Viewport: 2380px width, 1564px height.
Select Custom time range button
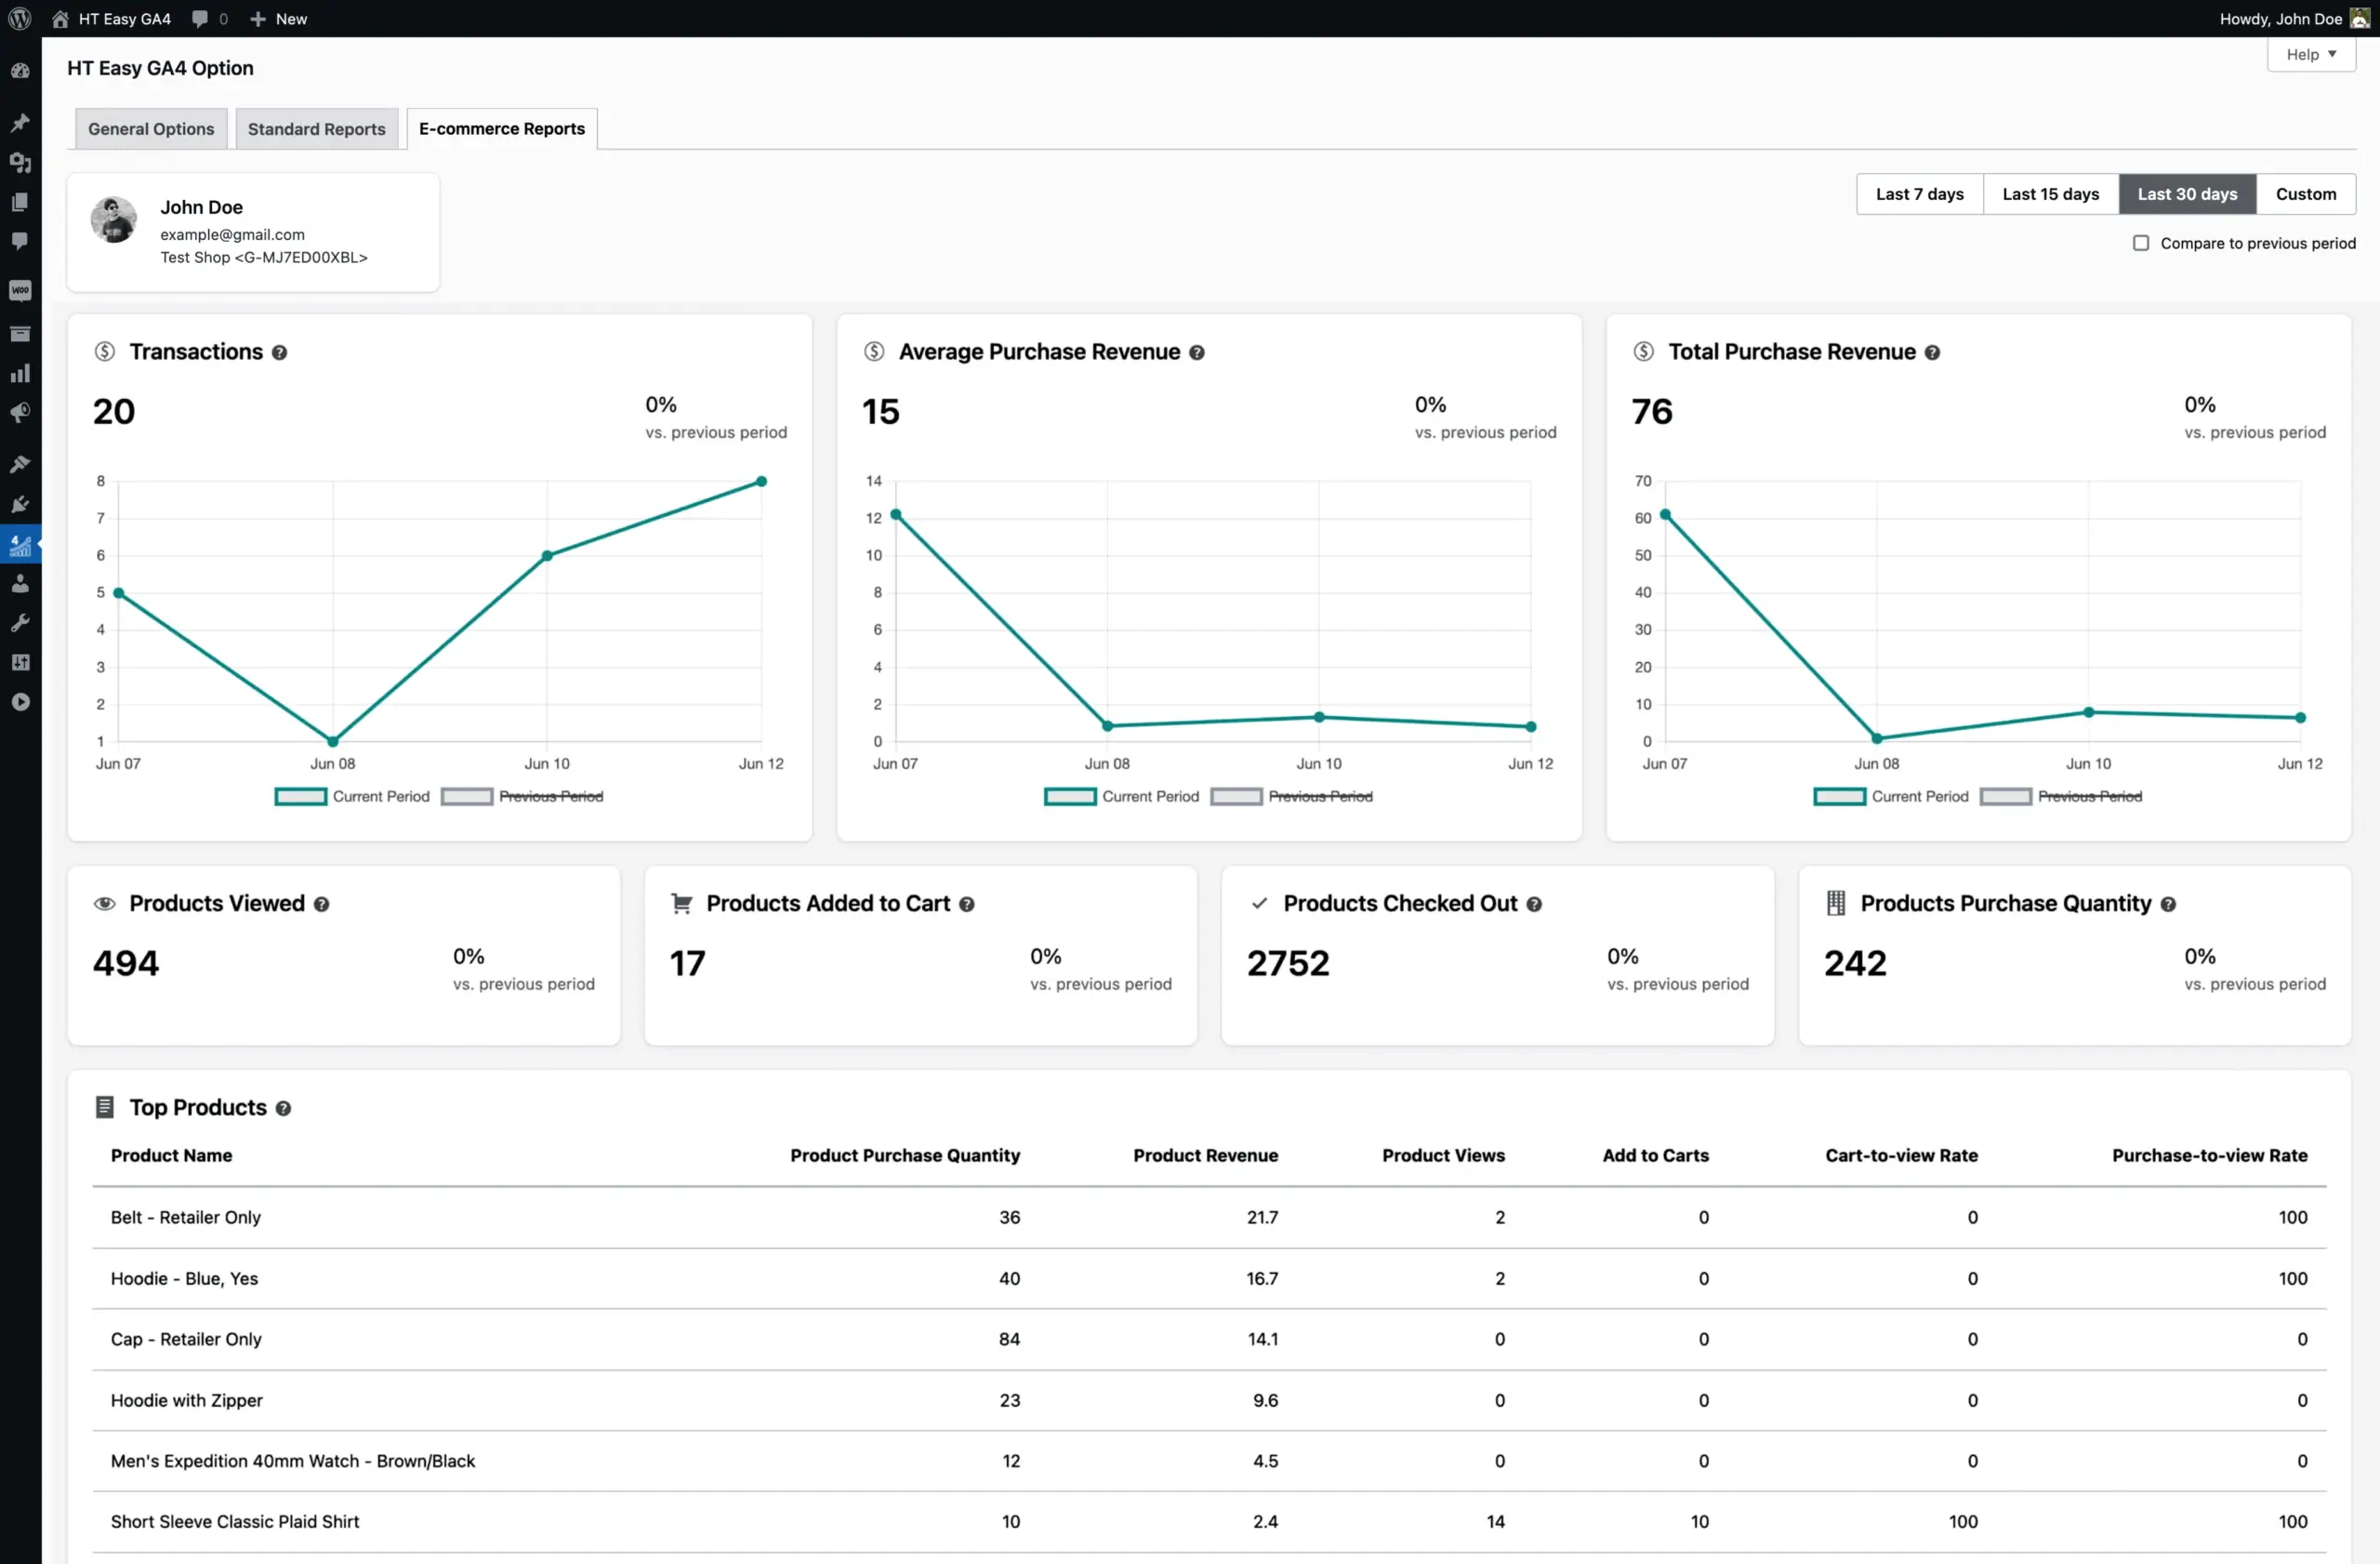tap(2303, 193)
